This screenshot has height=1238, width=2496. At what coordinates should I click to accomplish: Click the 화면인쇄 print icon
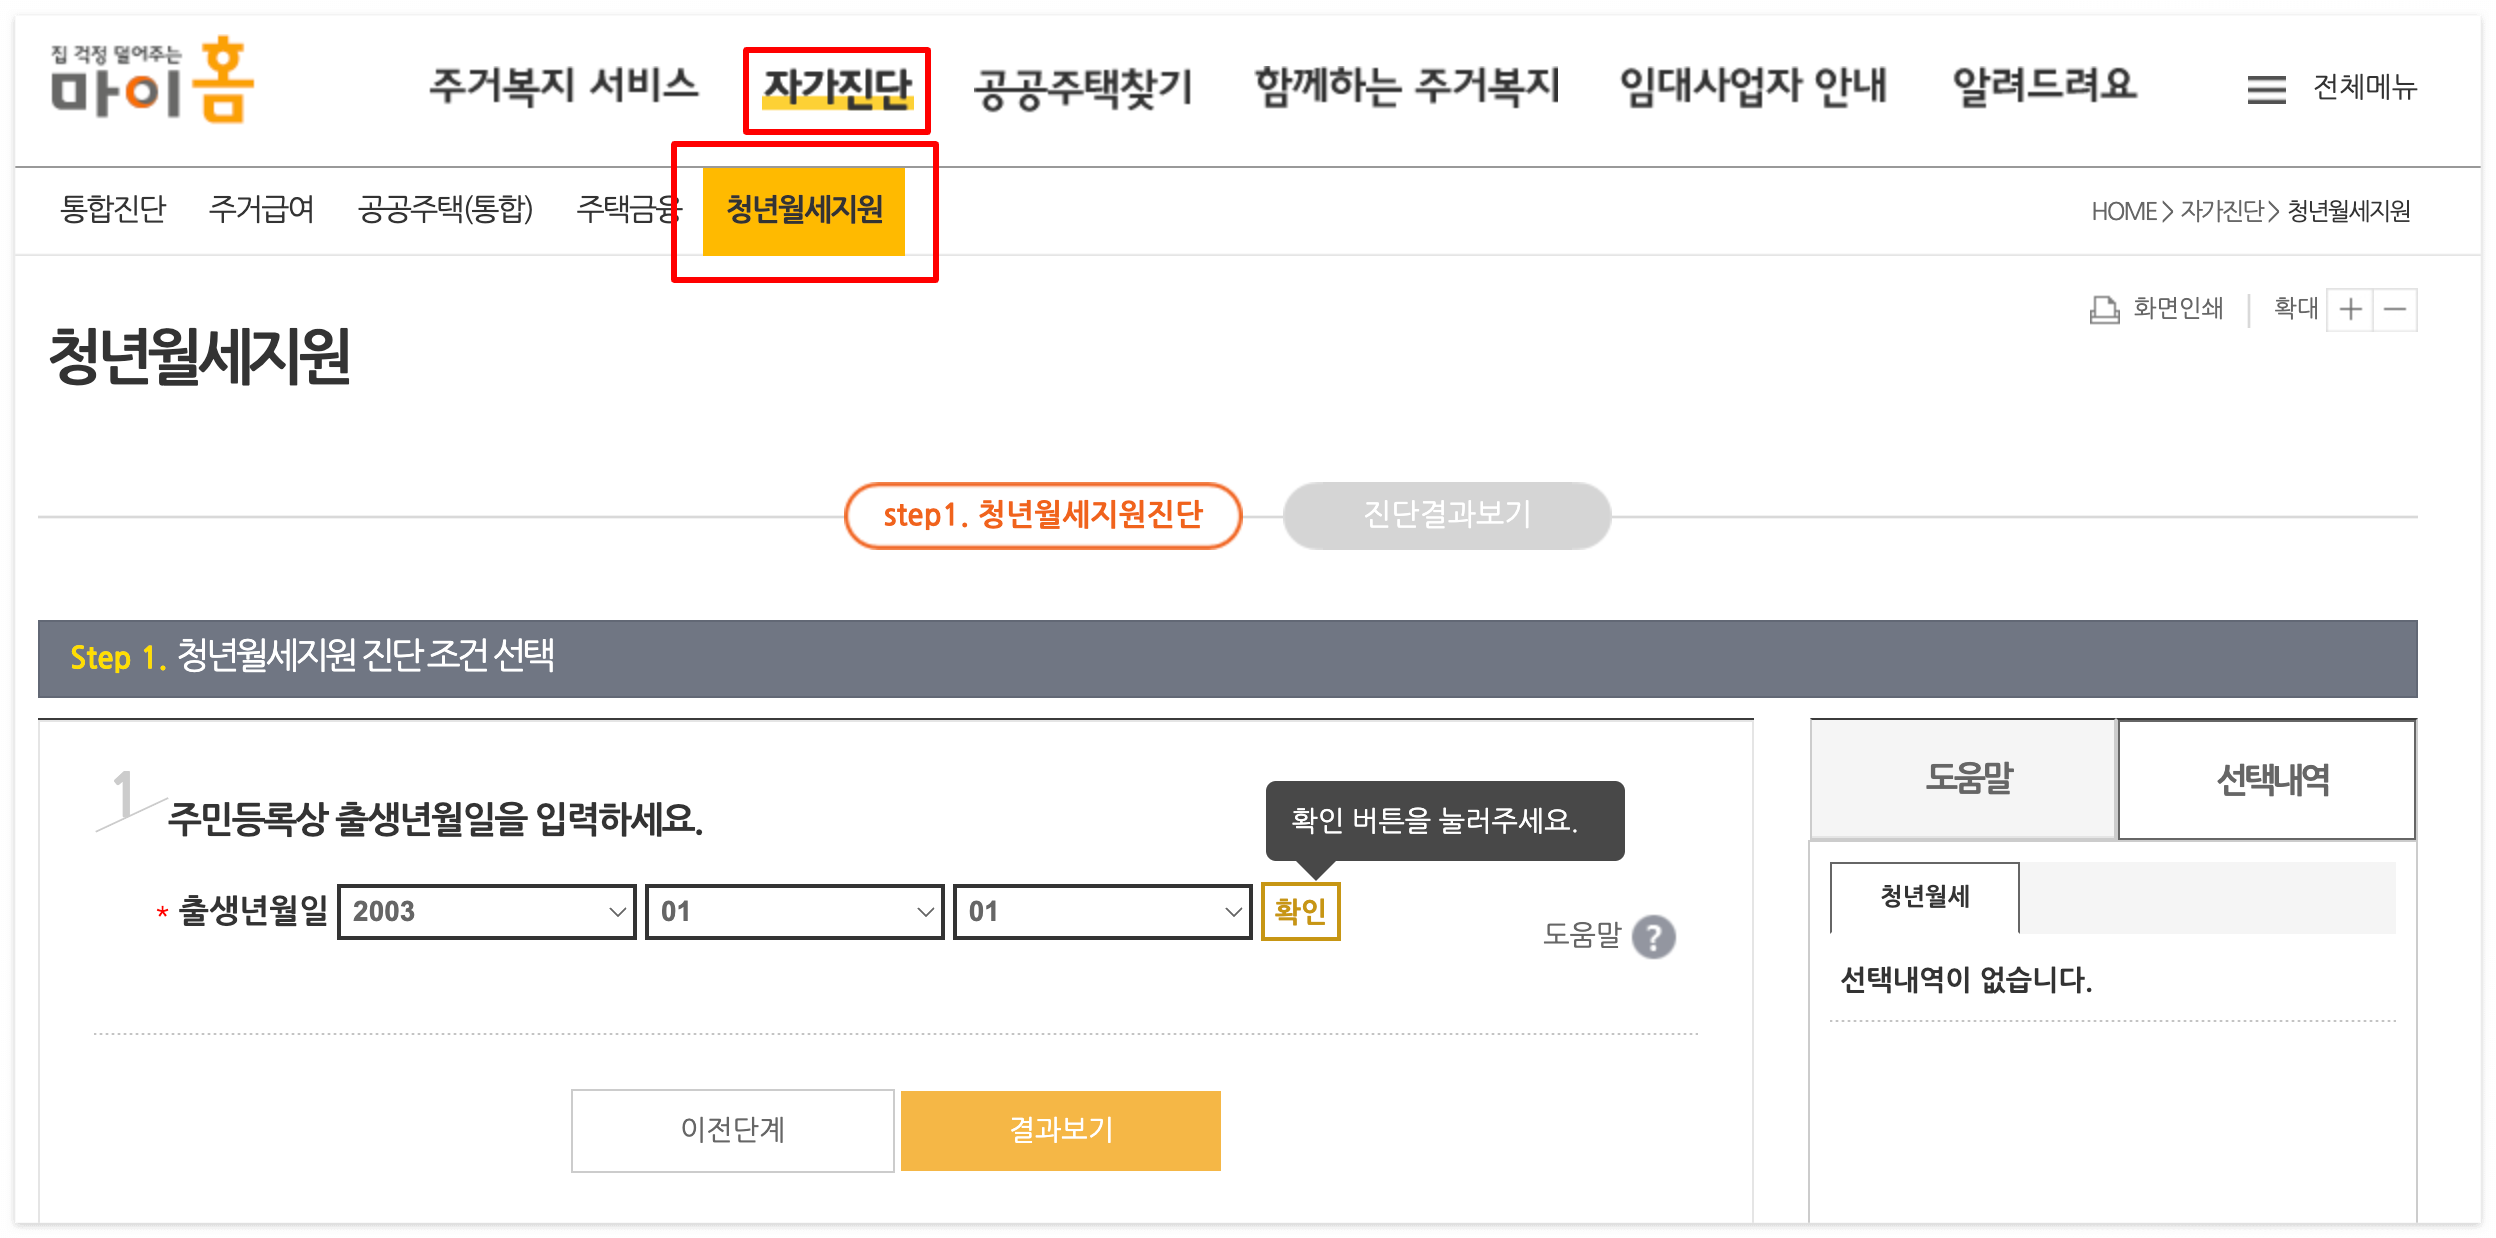2104,309
